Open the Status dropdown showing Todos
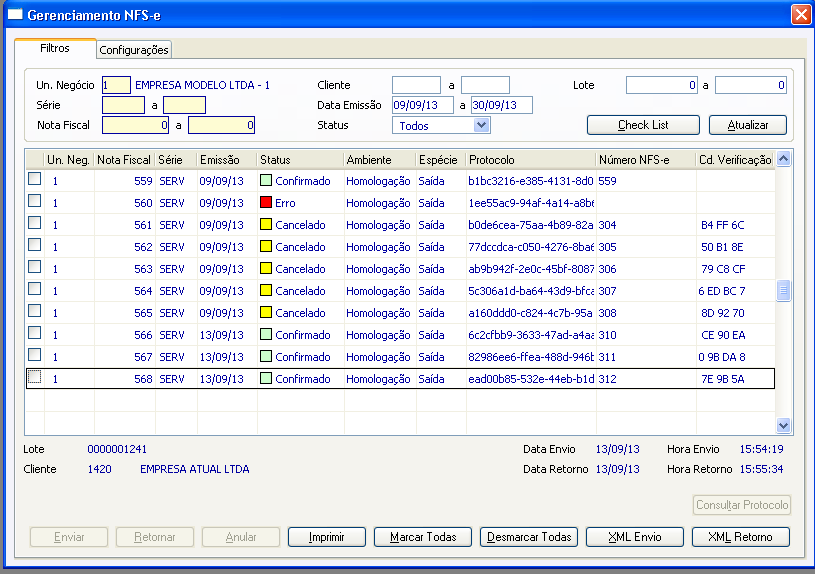815x574 pixels. coord(441,125)
